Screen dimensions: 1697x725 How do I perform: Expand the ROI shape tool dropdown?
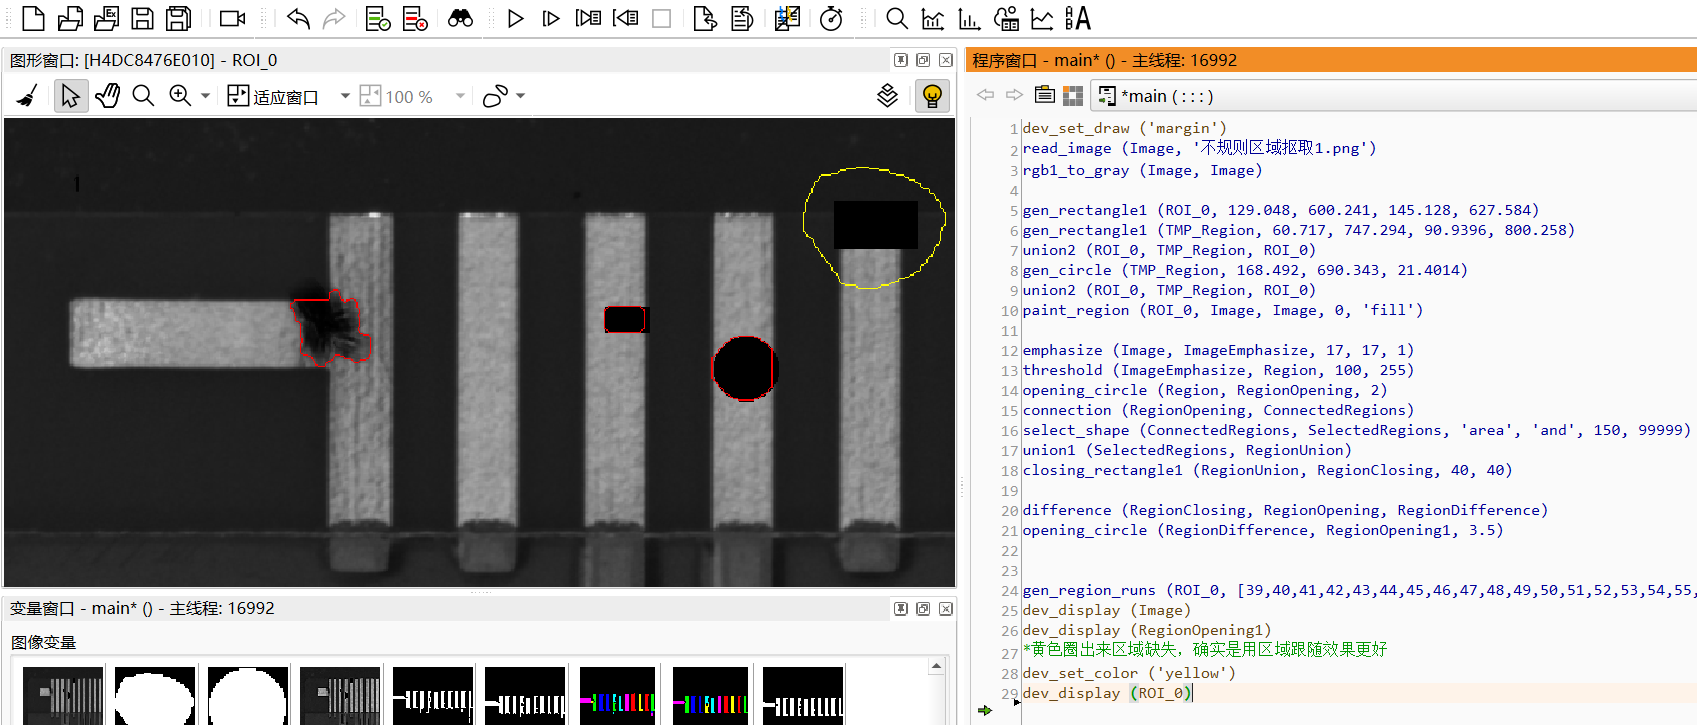pos(520,96)
